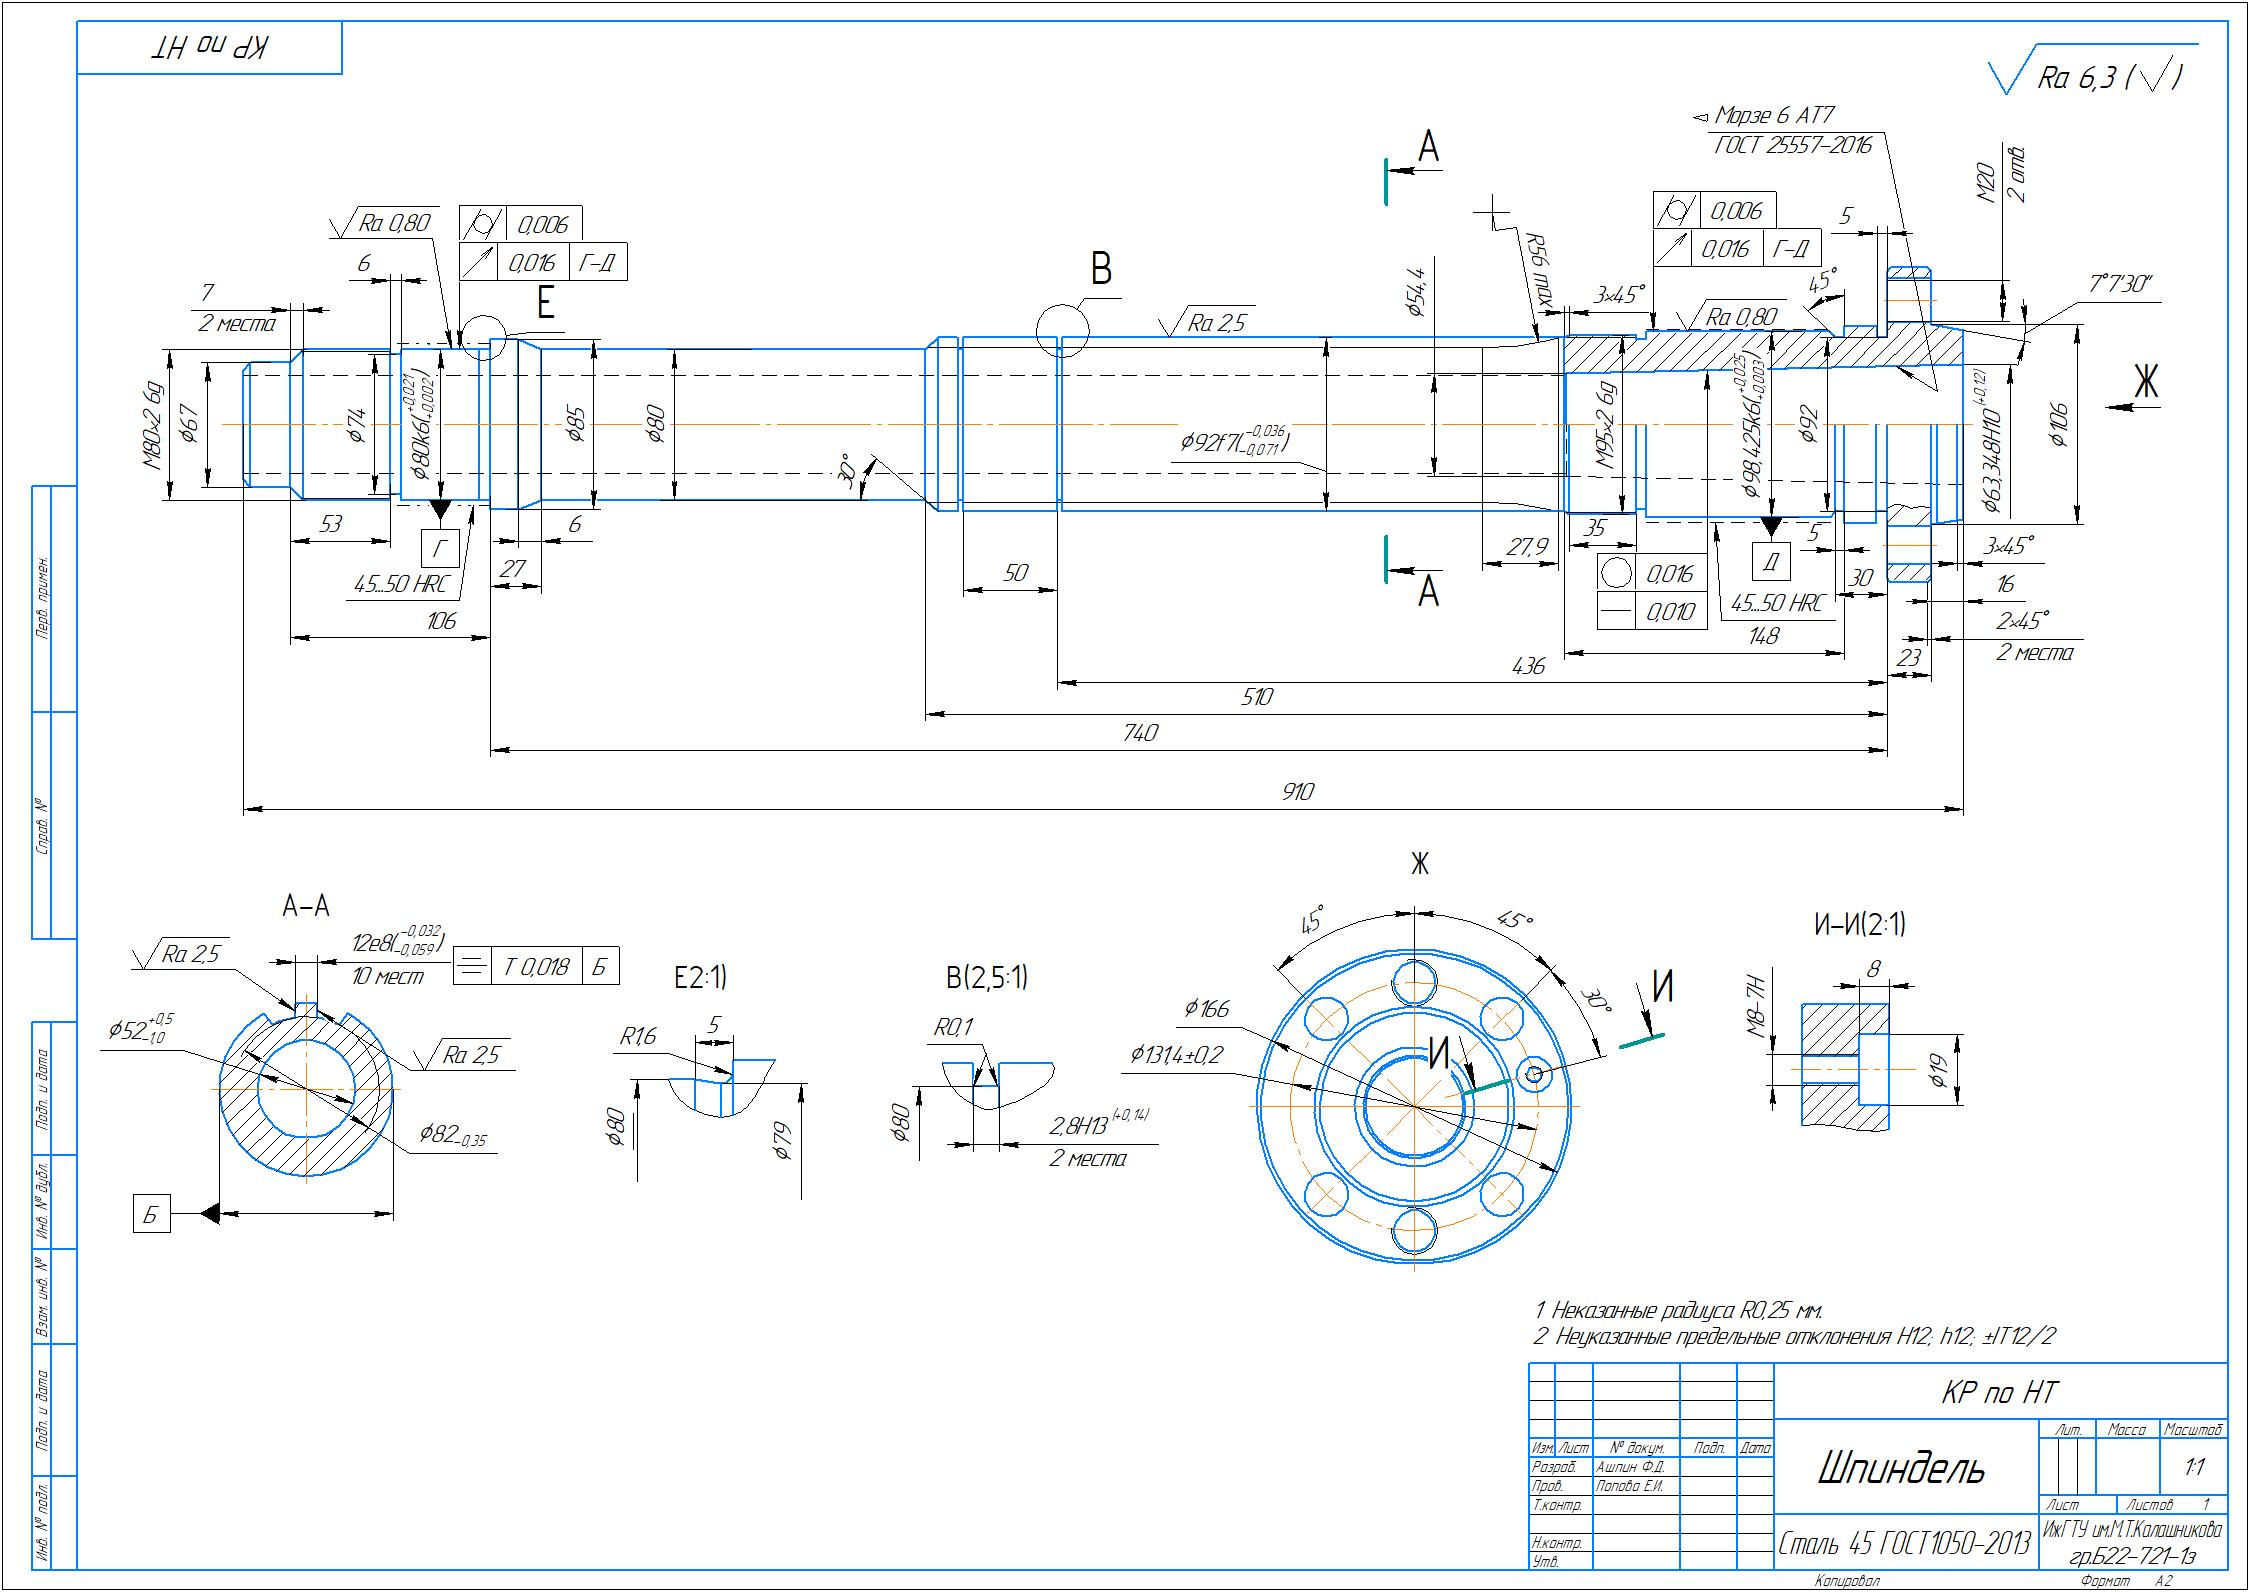Select the standard reference "ГОСТ 25557-2016"
Screen dimensions: 2250x1592
pos(1792,145)
